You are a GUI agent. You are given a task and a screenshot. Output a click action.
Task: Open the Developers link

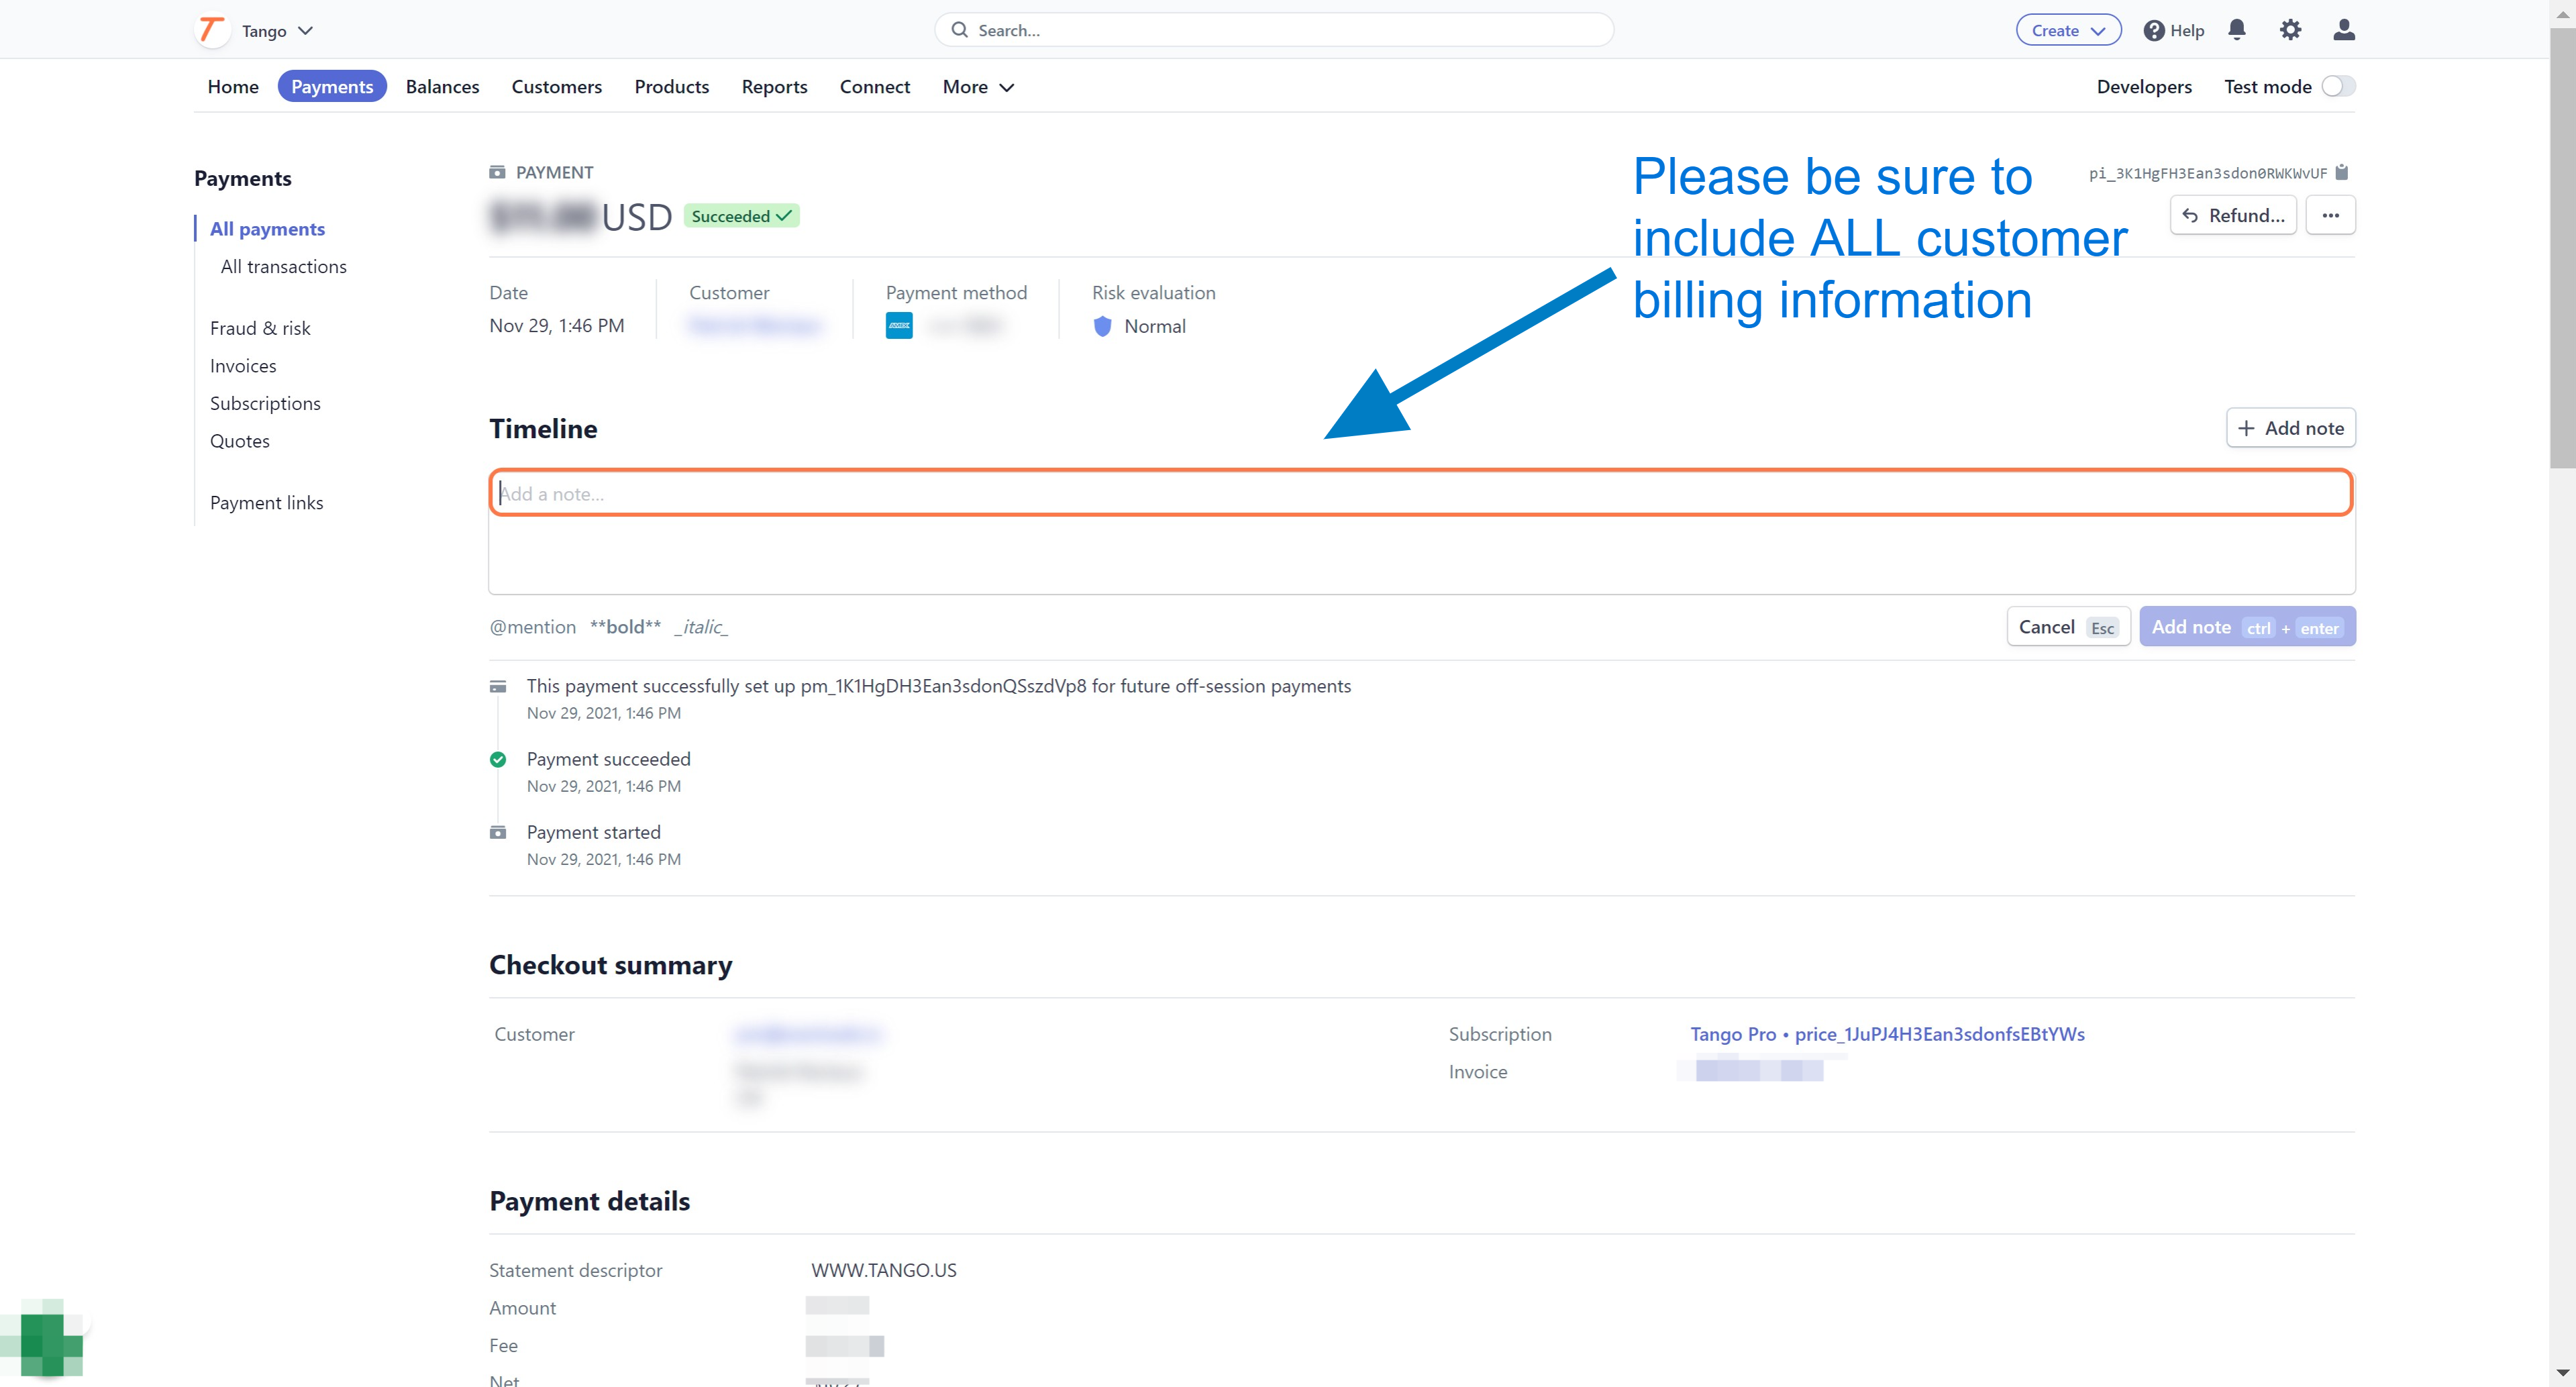2144,87
